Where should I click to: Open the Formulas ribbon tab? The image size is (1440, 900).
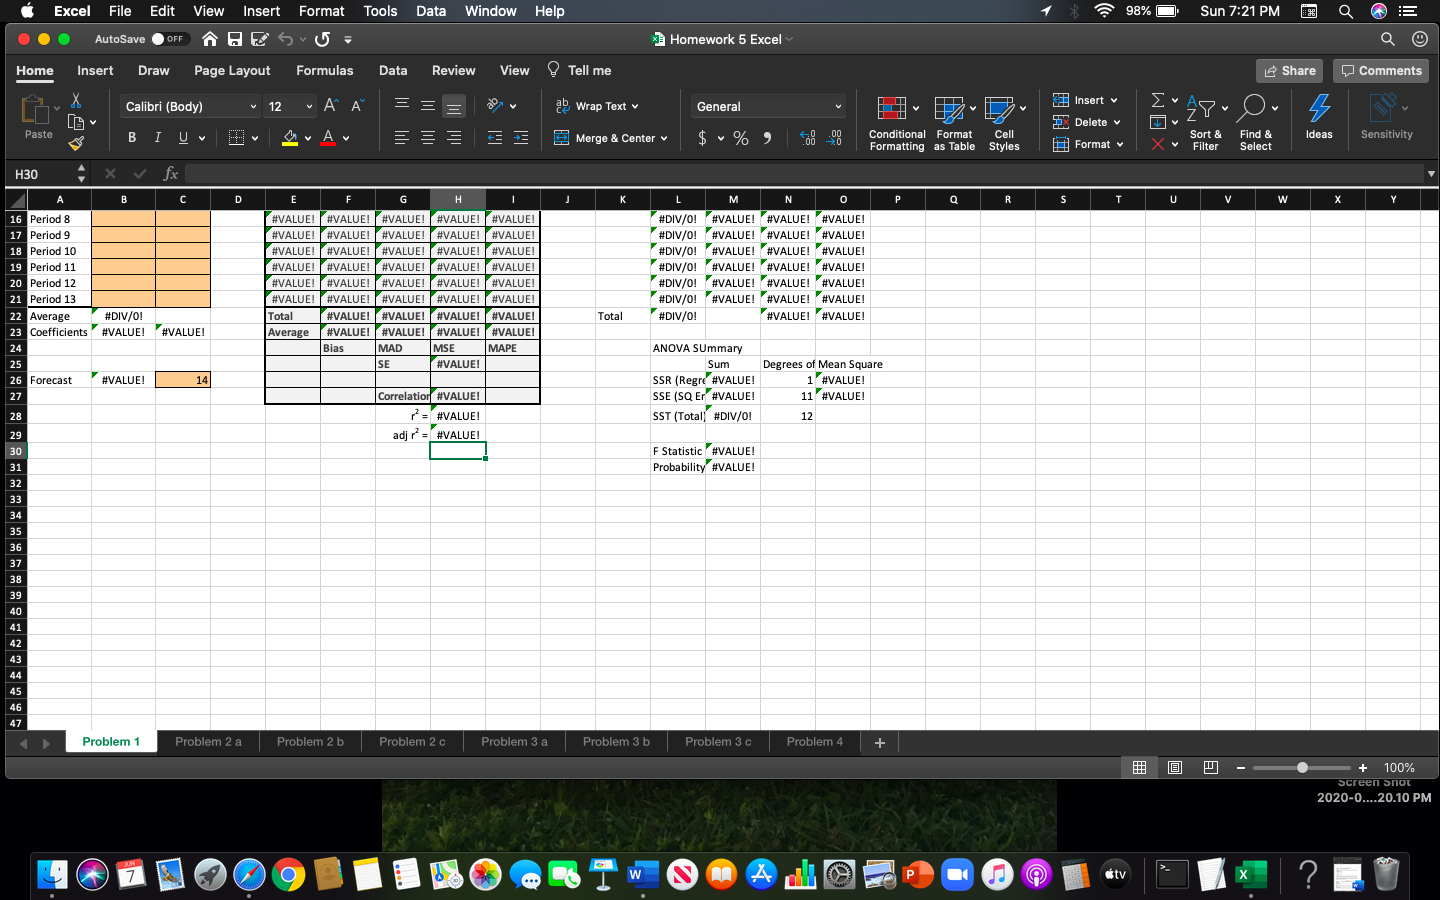coord(325,70)
